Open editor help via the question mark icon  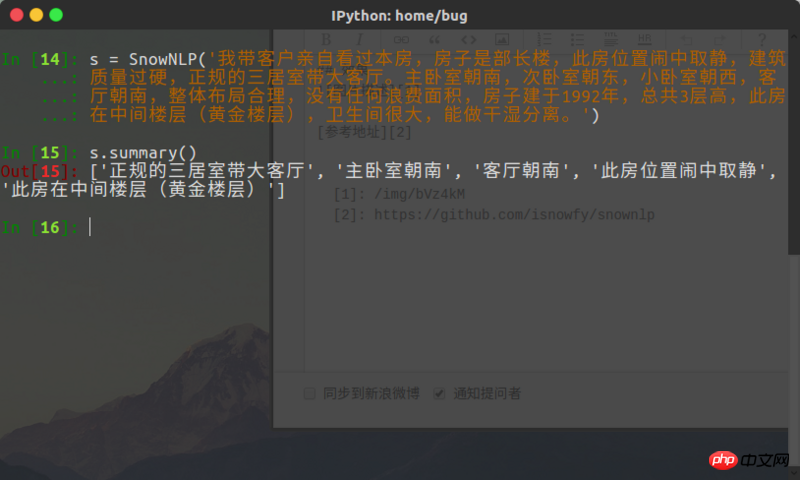coord(762,39)
